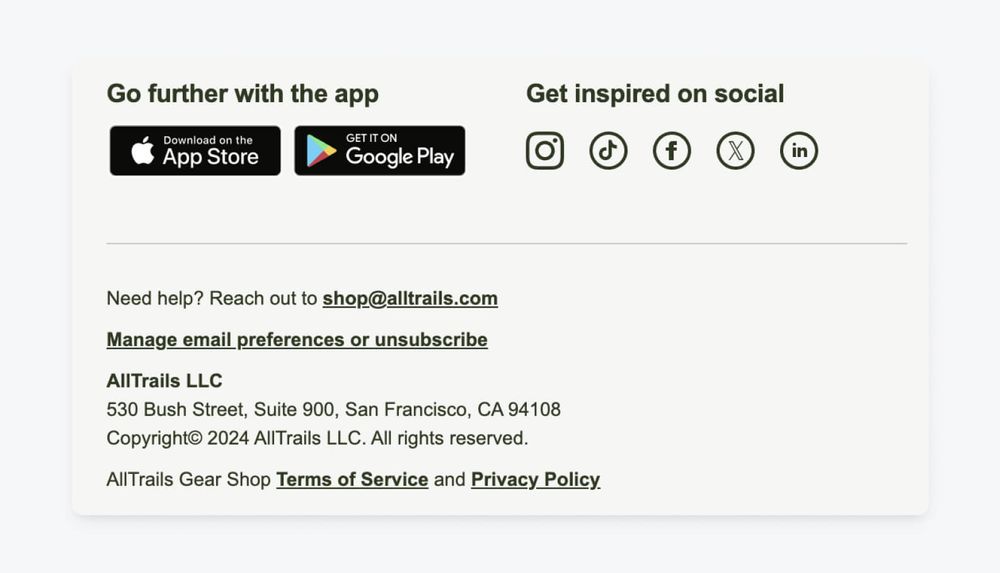
Task: Click the Copyright 2024 AllTrails LLC text
Action: tap(317, 438)
